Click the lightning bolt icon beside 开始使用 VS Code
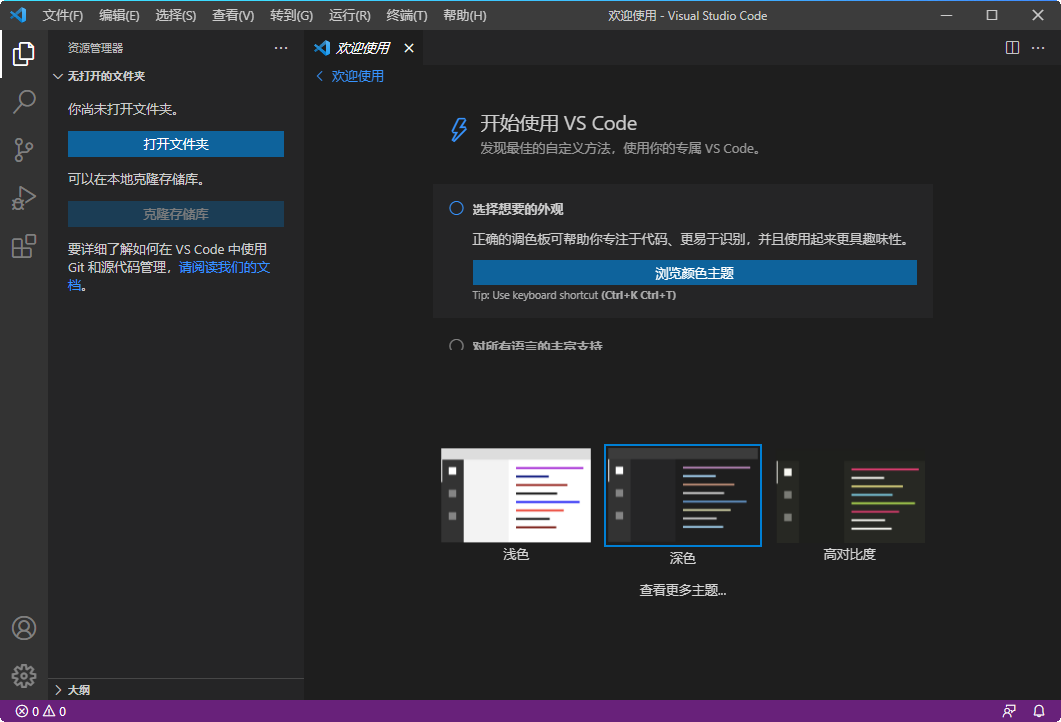The width and height of the screenshot is (1061, 722). point(459,129)
